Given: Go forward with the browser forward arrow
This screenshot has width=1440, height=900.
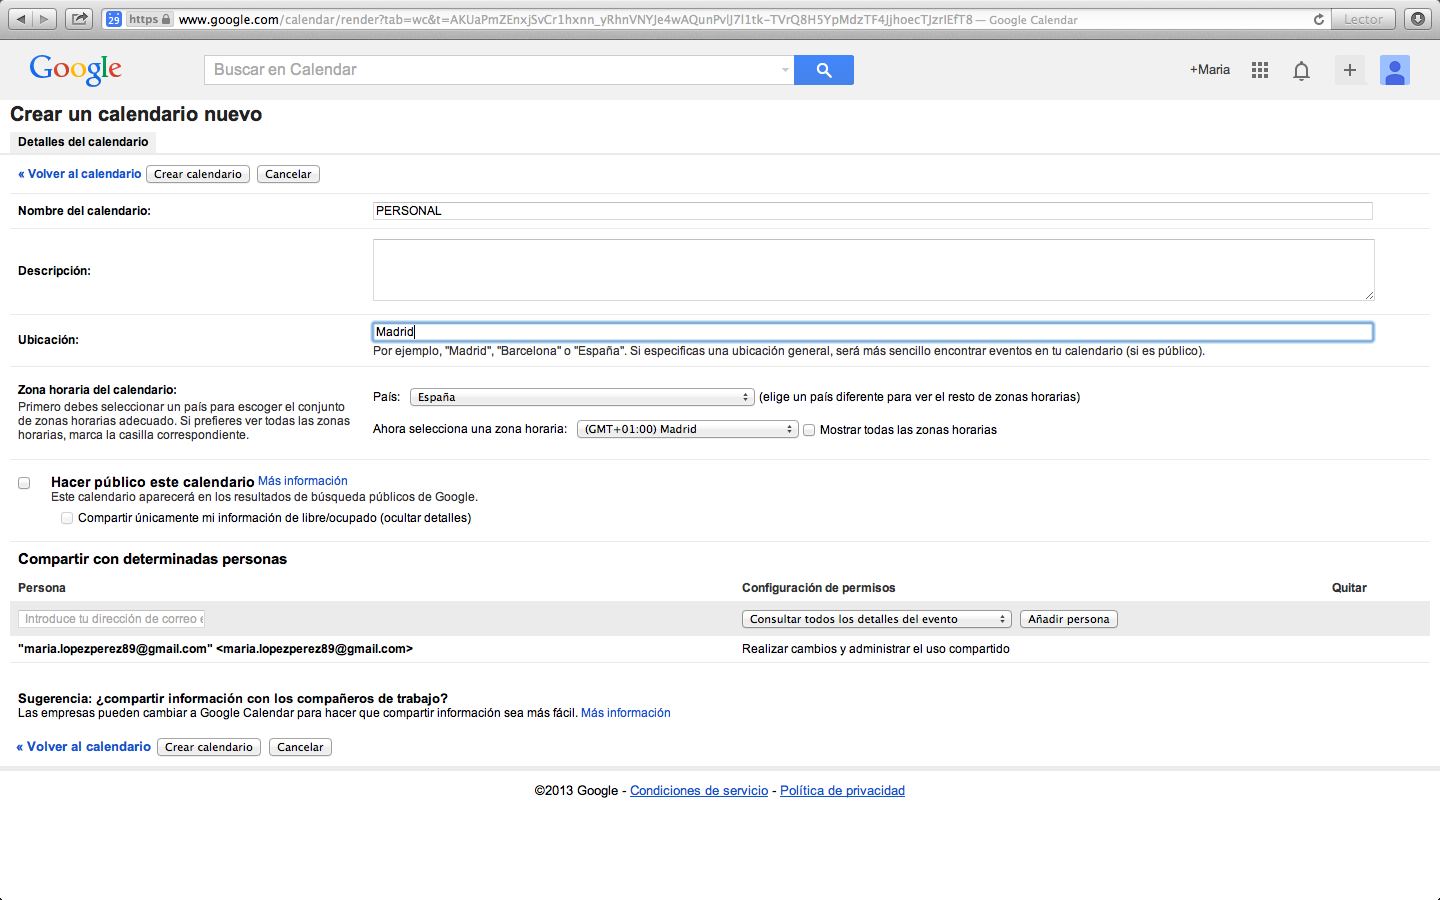Looking at the screenshot, I should (44, 19).
